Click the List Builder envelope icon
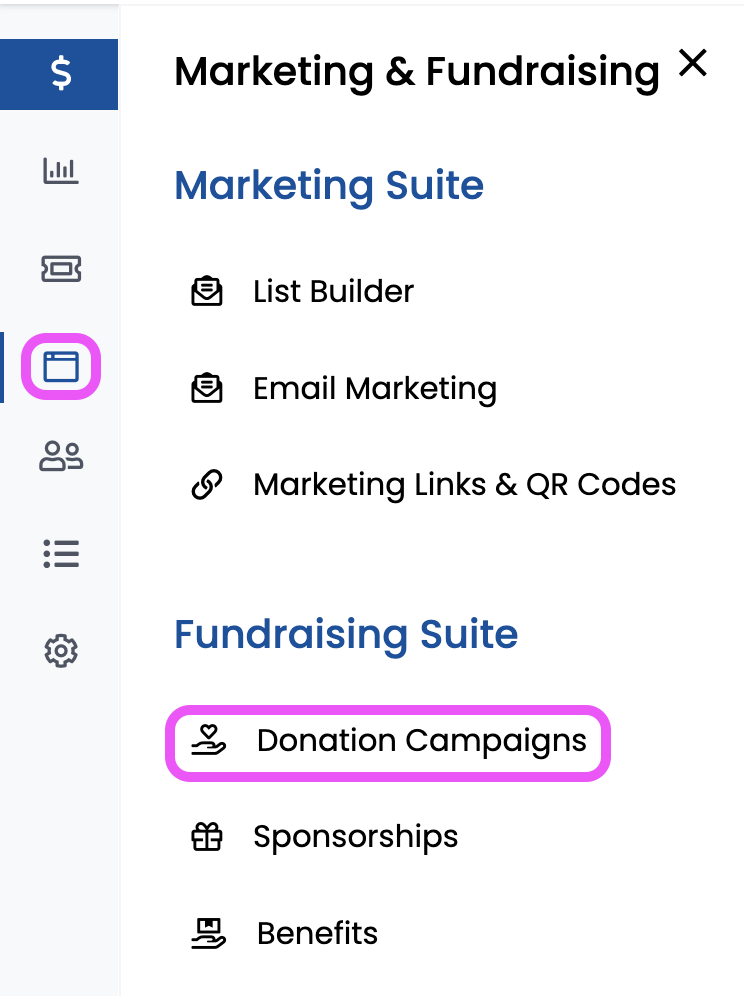 [x=207, y=292]
